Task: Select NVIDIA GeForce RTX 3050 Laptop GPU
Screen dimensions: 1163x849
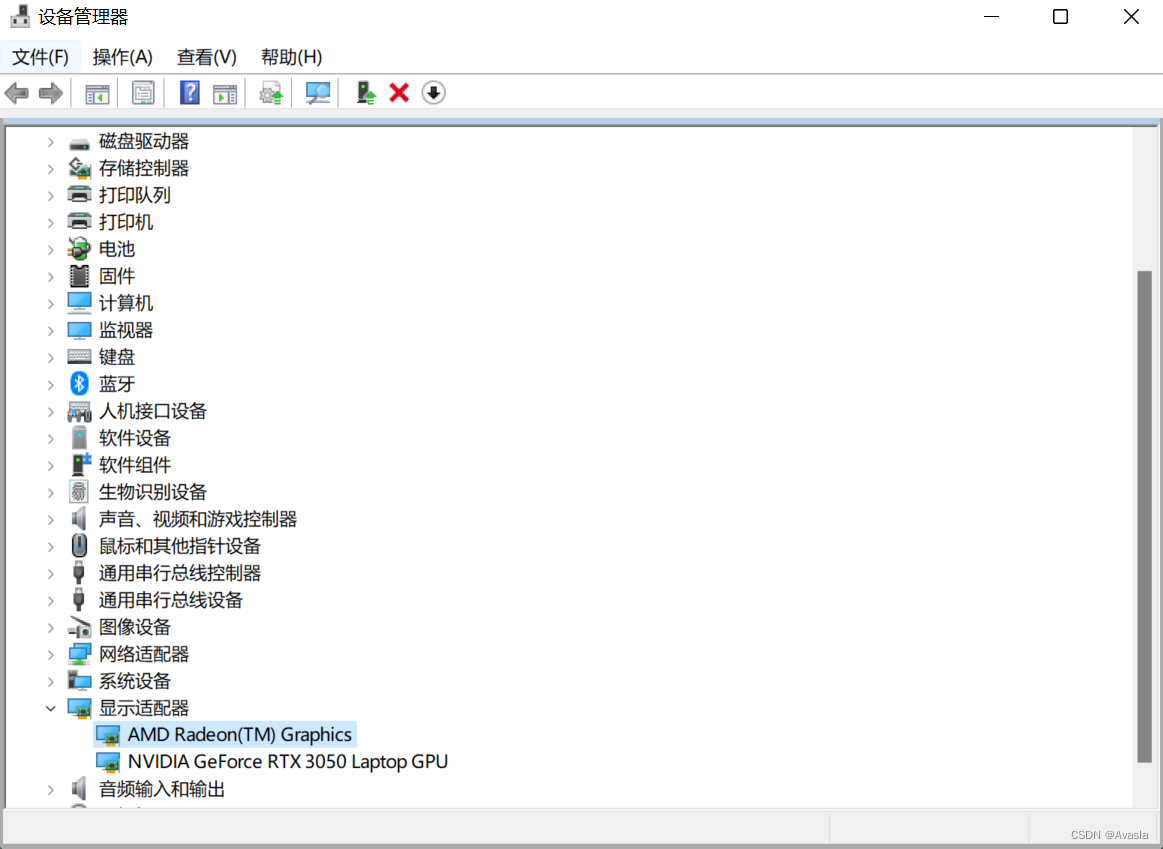Action: [288, 762]
